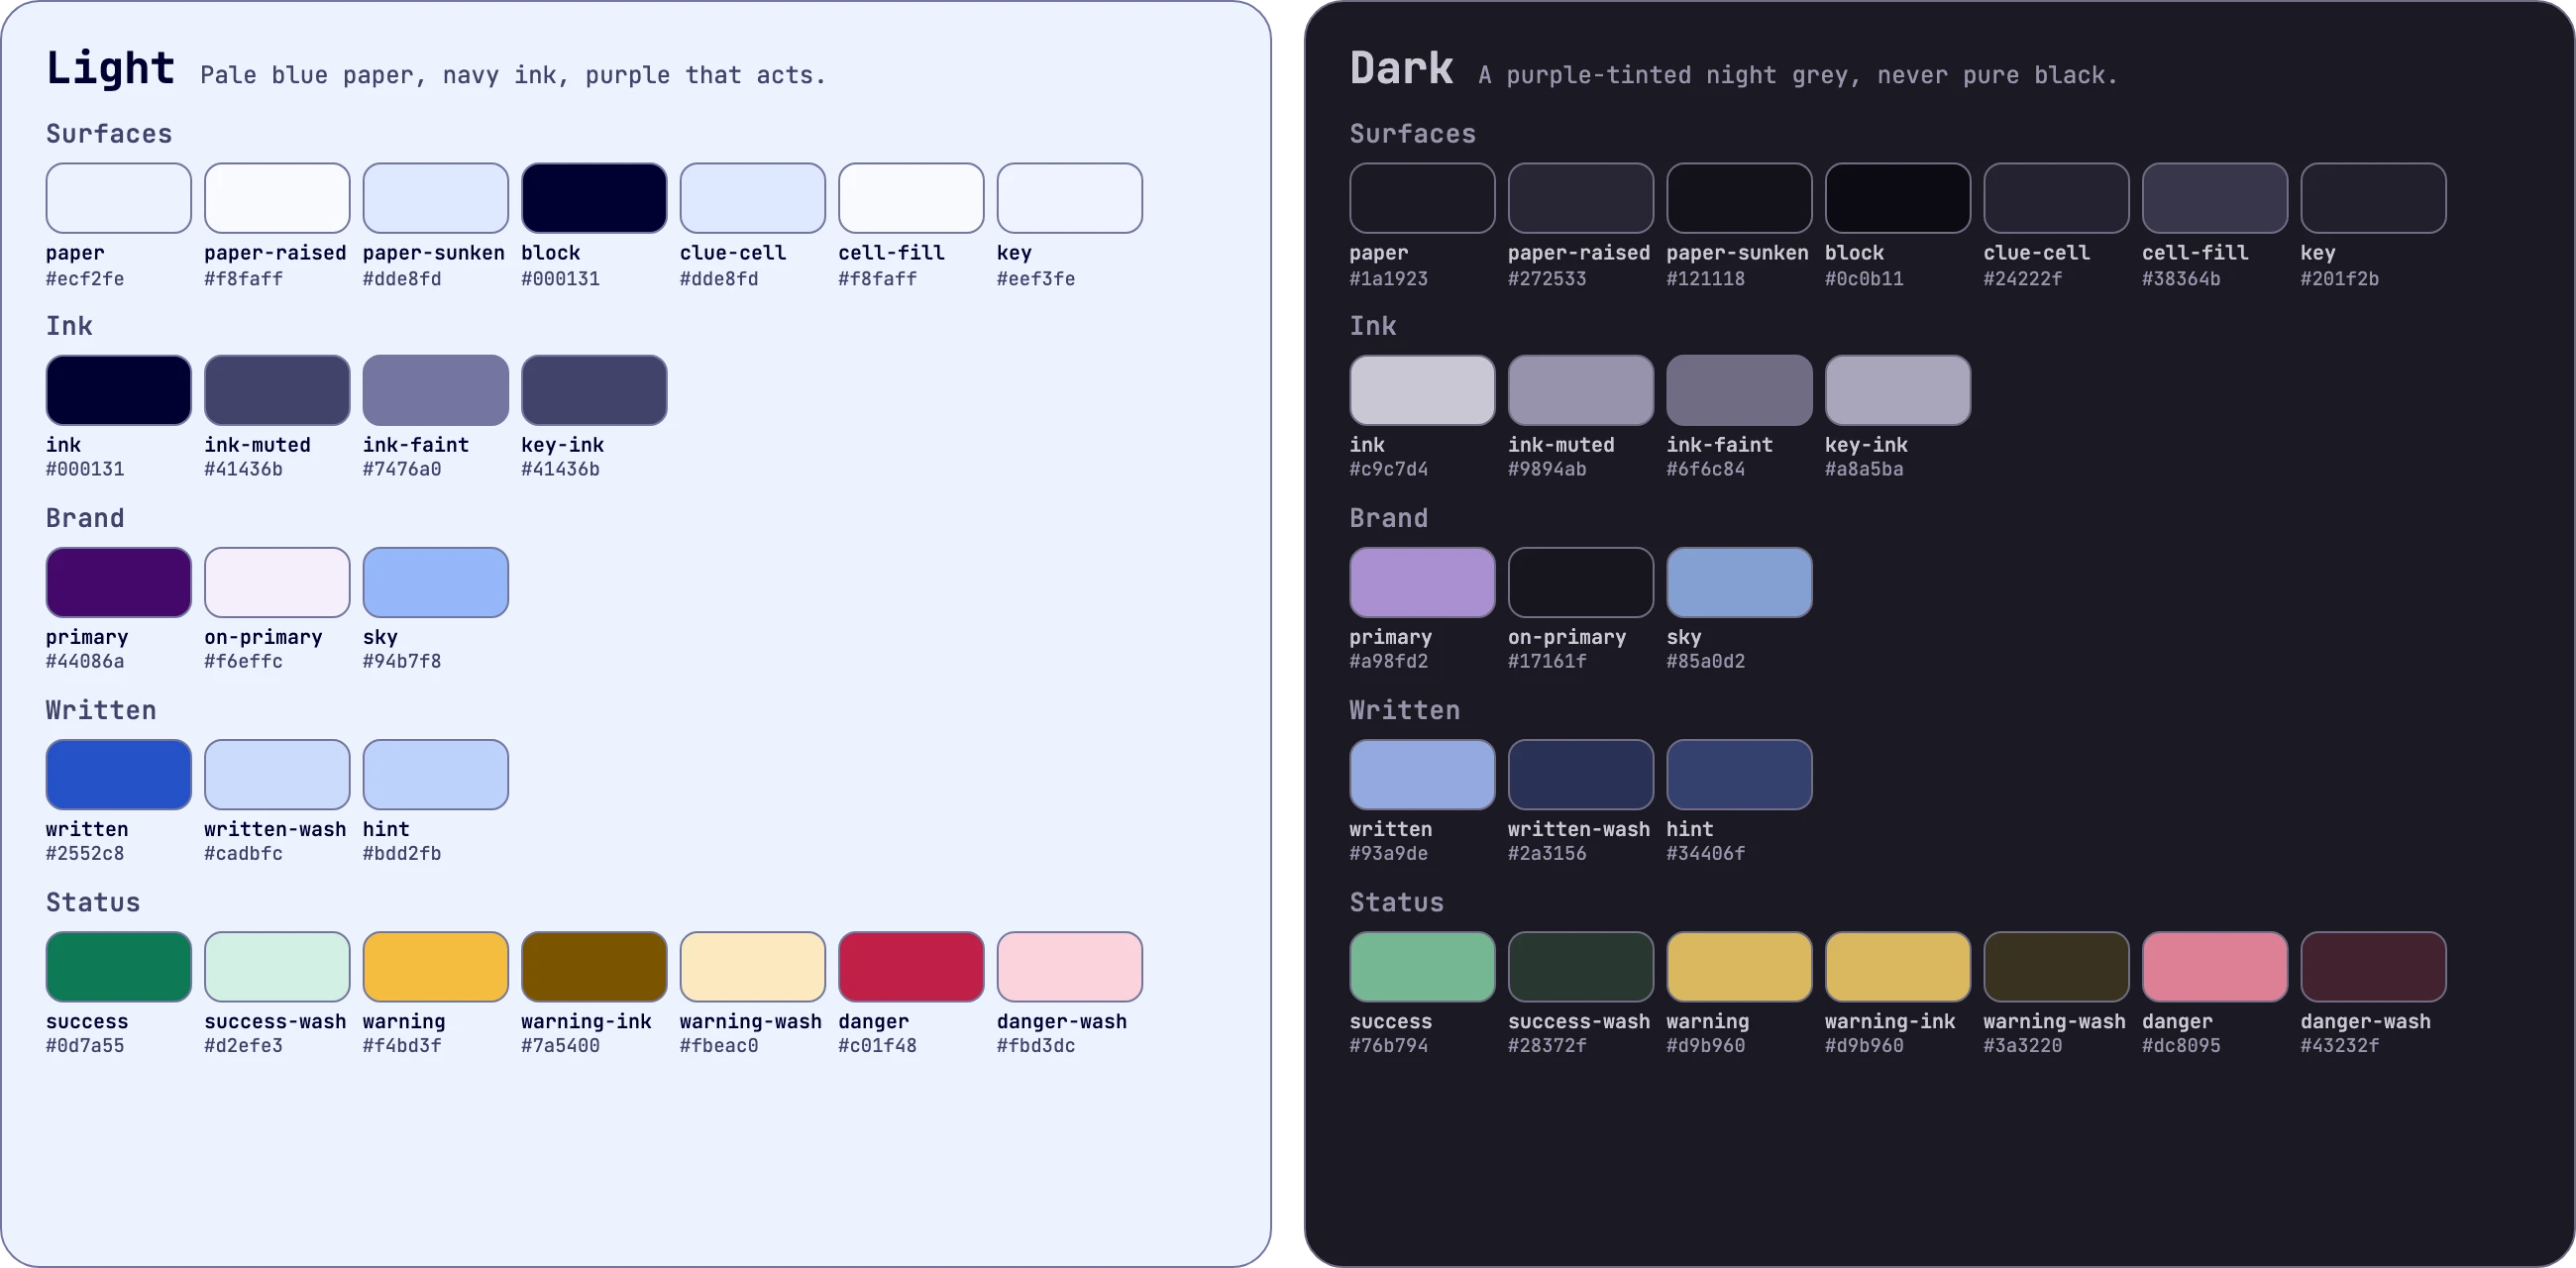
Task: Click the Light paper-raised hex value #f8faff
Action: [243, 279]
